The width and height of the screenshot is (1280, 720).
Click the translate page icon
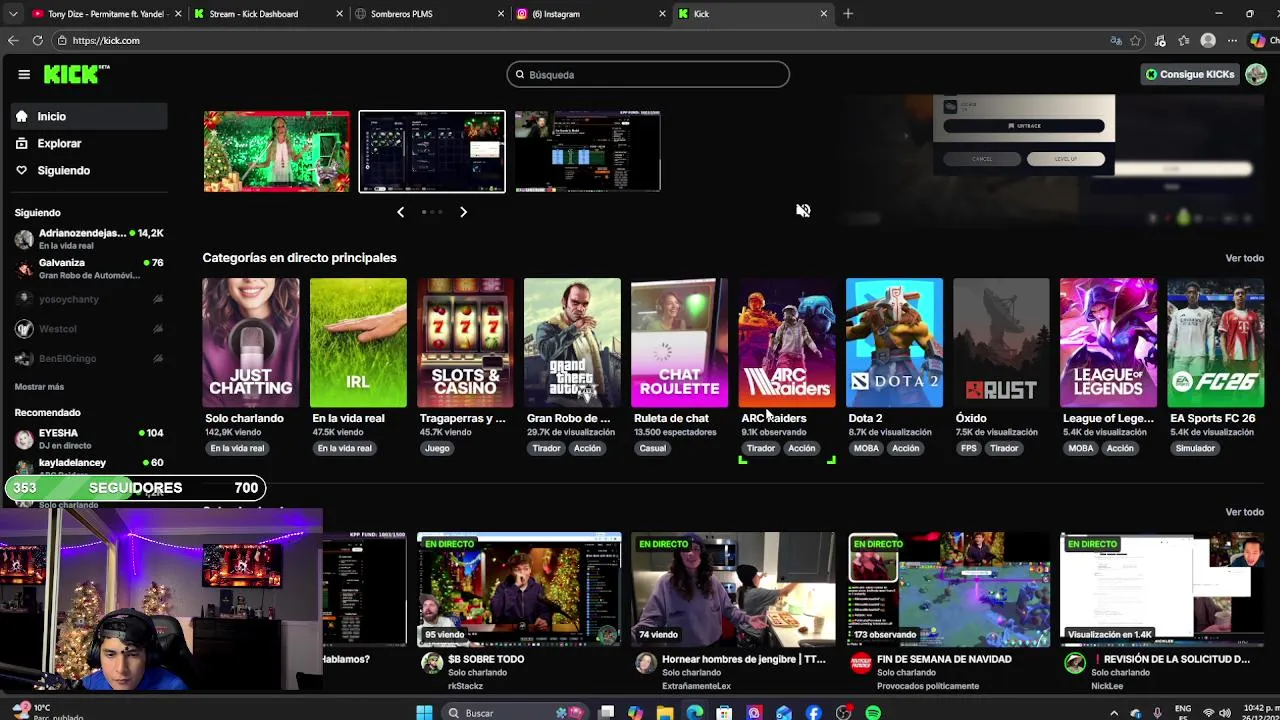(x=1116, y=41)
